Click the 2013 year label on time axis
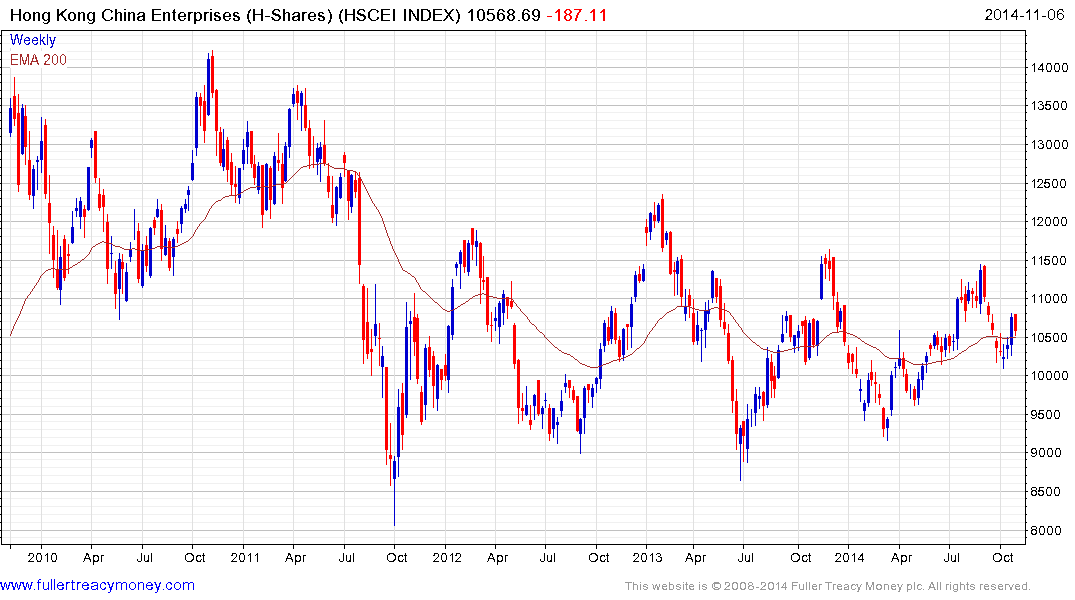The height and width of the screenshot is (600, 1075). (647, 557)
